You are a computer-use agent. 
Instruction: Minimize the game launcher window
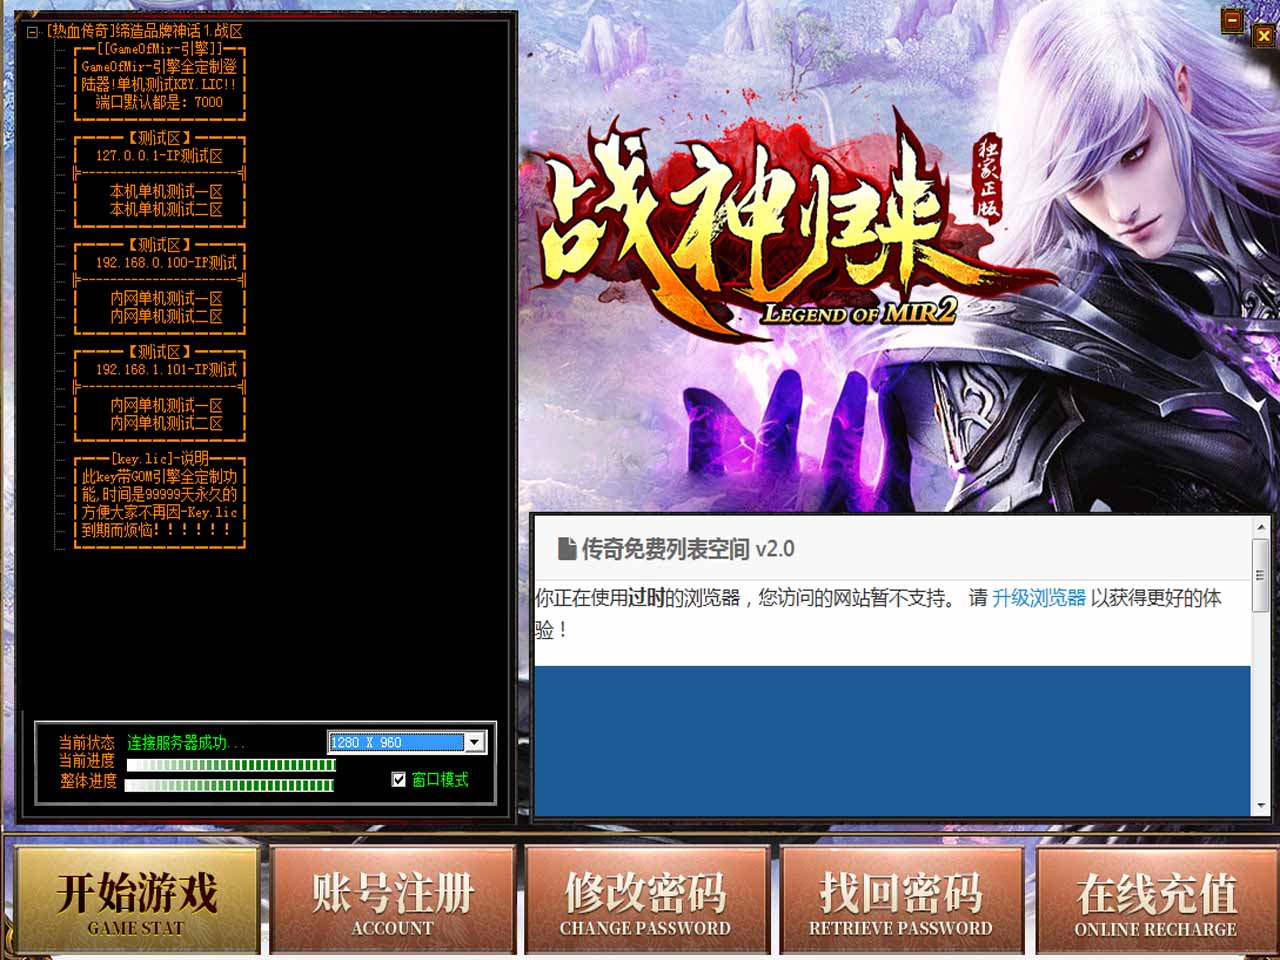[x=1232, y=20]
